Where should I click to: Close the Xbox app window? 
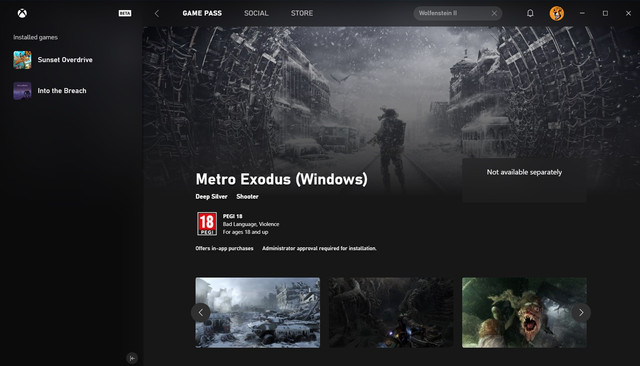pos(628,13)
